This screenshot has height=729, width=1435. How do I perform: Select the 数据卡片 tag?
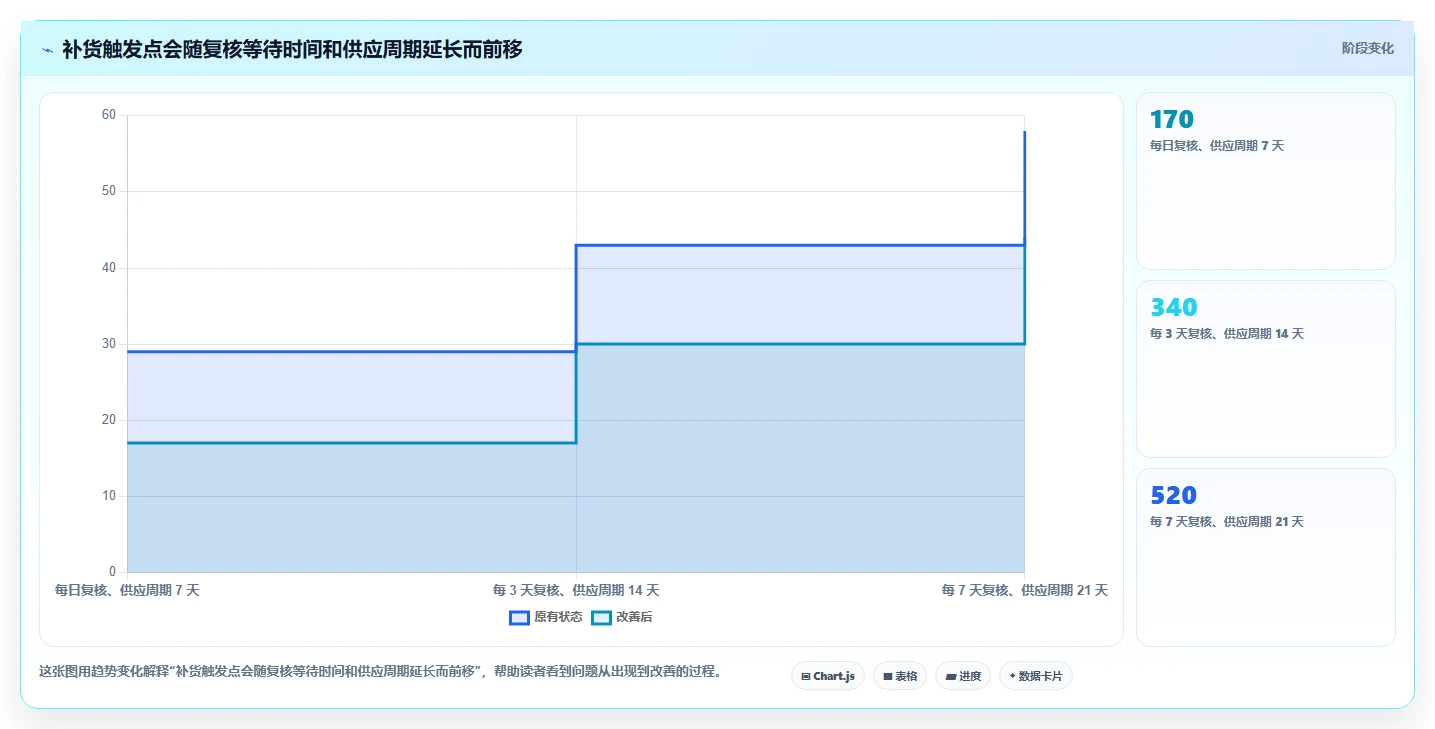click(x=1036, y=676)
